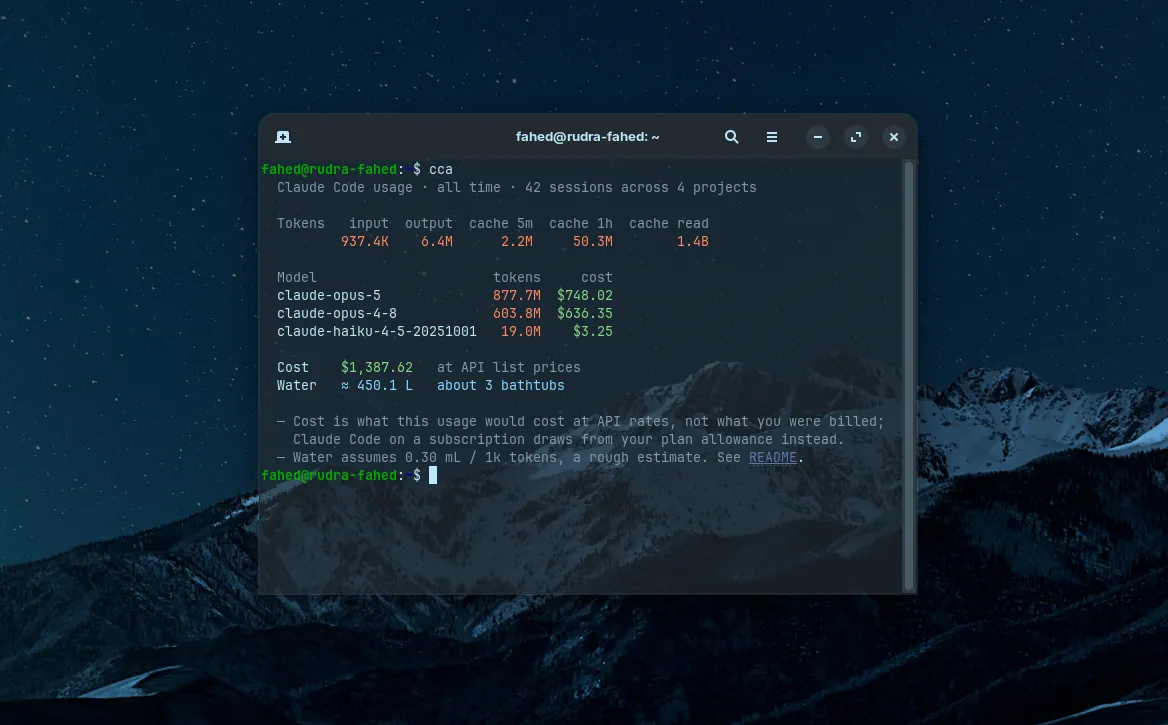The image size is (1168, 725).
Task: Click the cache 1h value 50.3M
Action: tap(593, 241)
